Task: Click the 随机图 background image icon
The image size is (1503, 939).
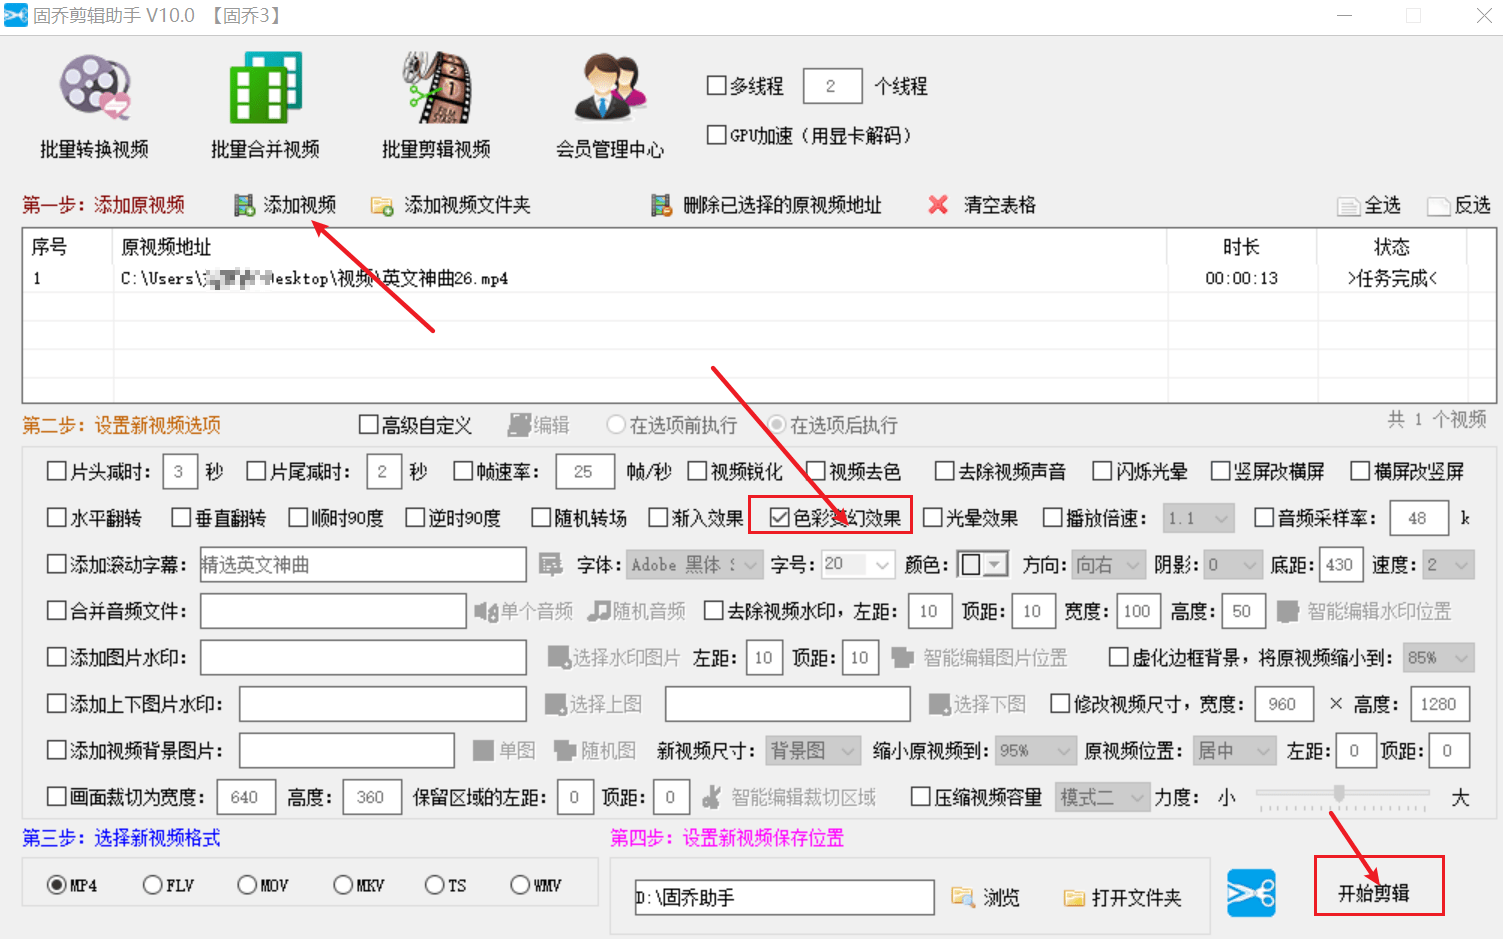Action: (565, 750)
